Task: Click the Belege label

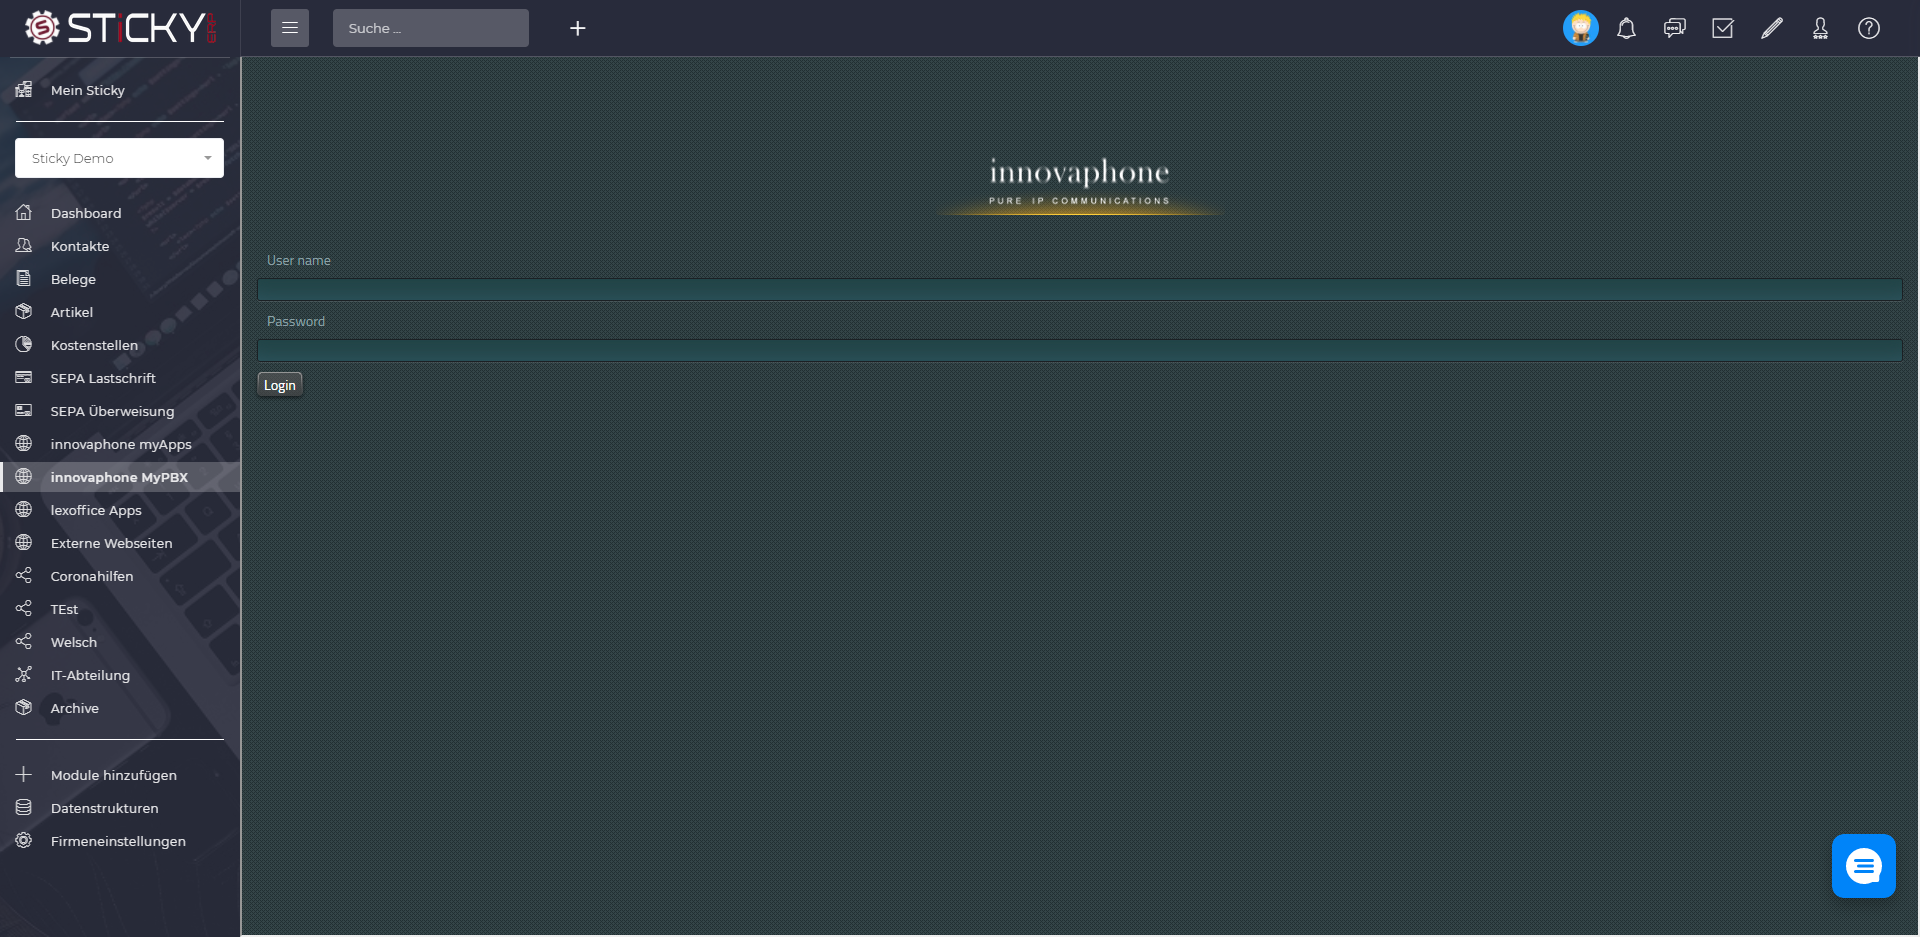Action: 73,279
